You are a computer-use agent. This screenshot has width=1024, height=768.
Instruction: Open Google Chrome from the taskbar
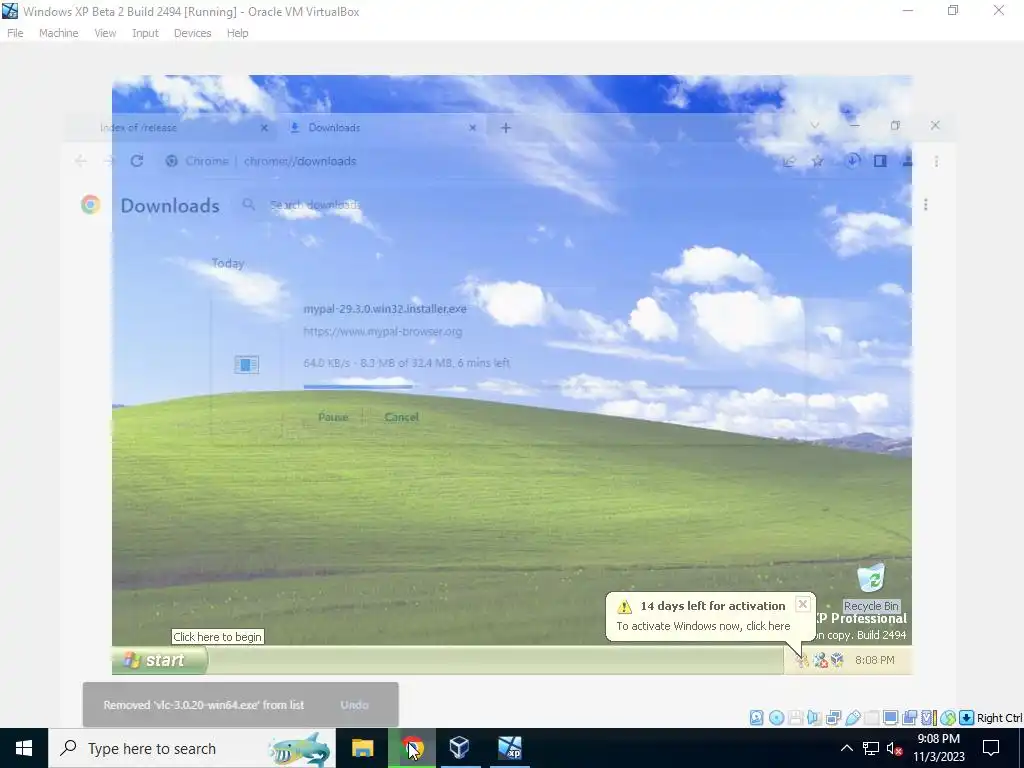(x=412, y=748)
